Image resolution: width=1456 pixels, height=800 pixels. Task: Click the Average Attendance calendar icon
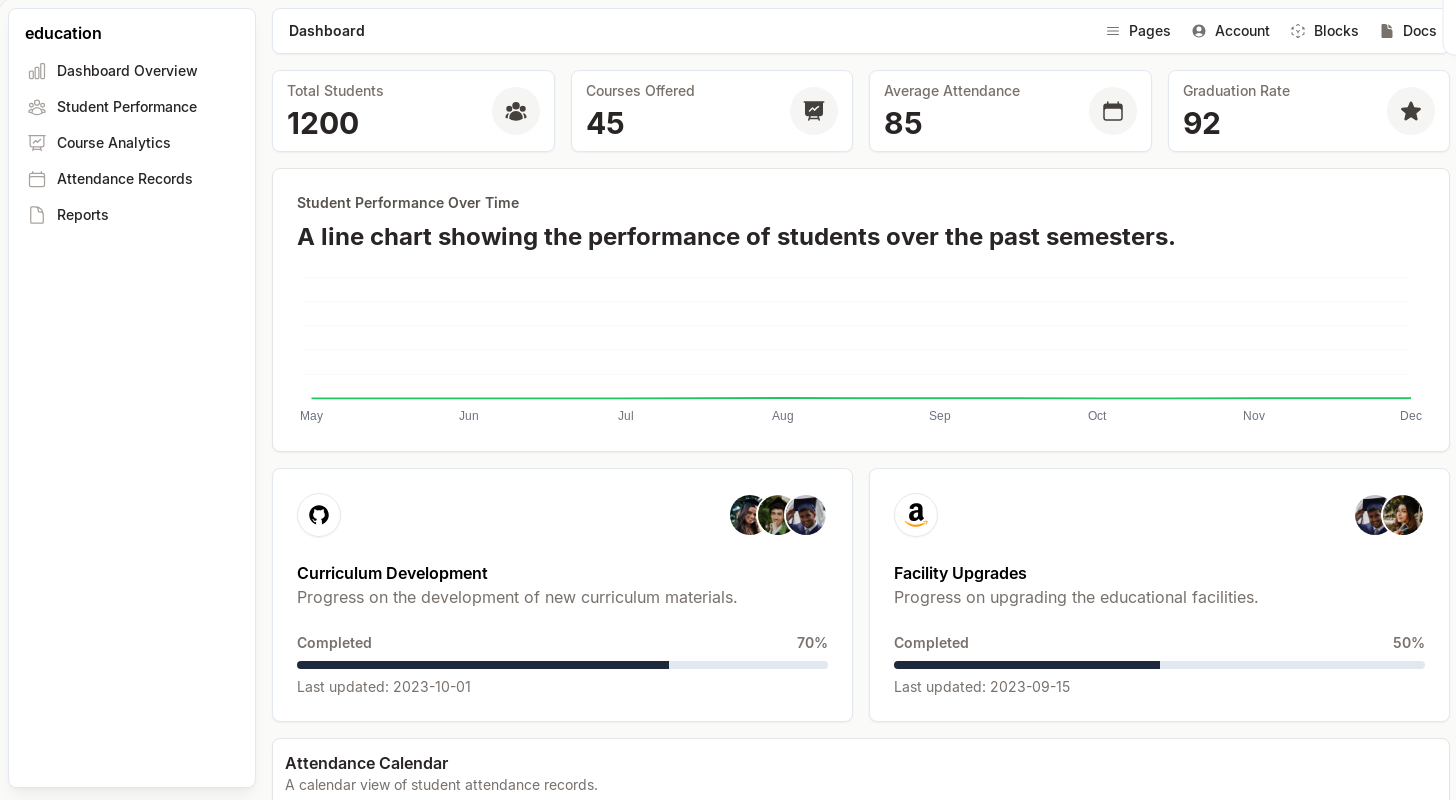pyautogui.click(x=1113, y=111)
